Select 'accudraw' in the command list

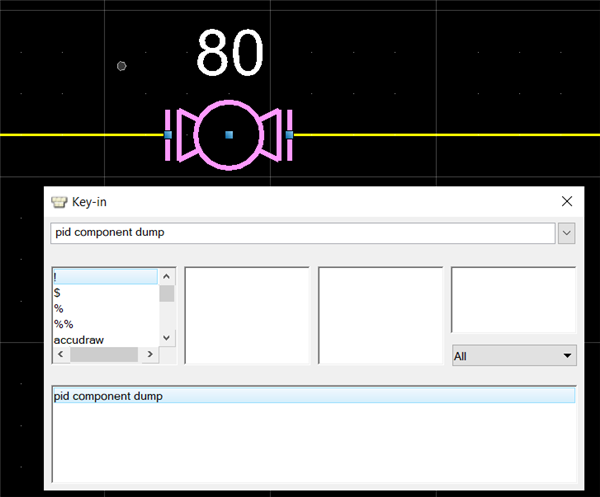(105, 340)
